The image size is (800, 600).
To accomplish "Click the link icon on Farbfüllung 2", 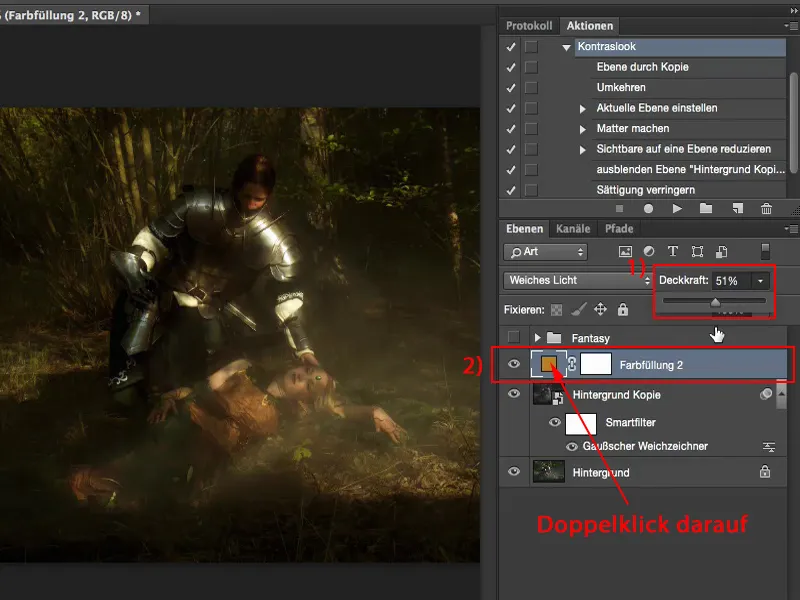I will pyautogui.click(x=572, y=364).
